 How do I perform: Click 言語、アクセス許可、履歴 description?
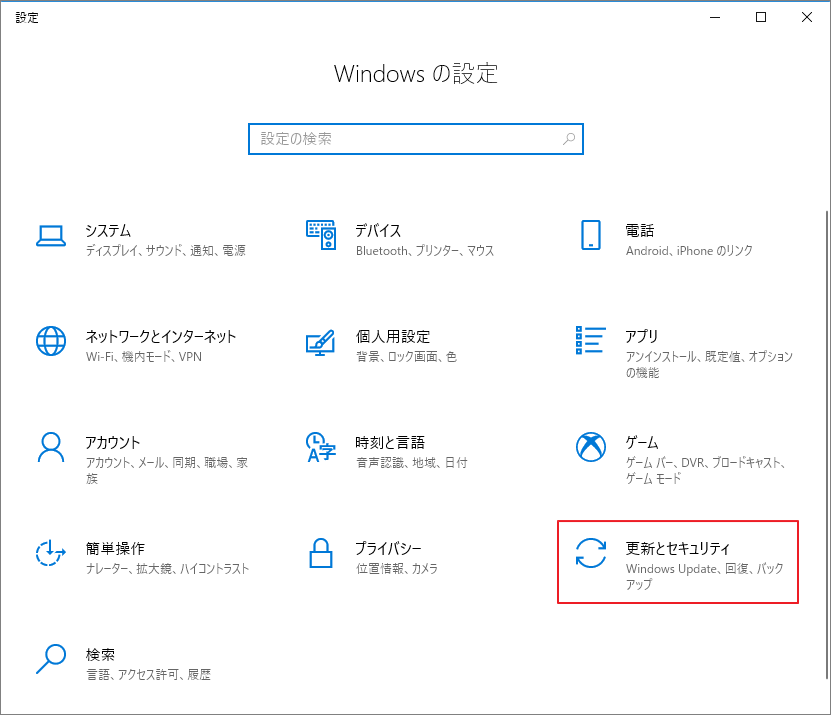click(148, 675)
